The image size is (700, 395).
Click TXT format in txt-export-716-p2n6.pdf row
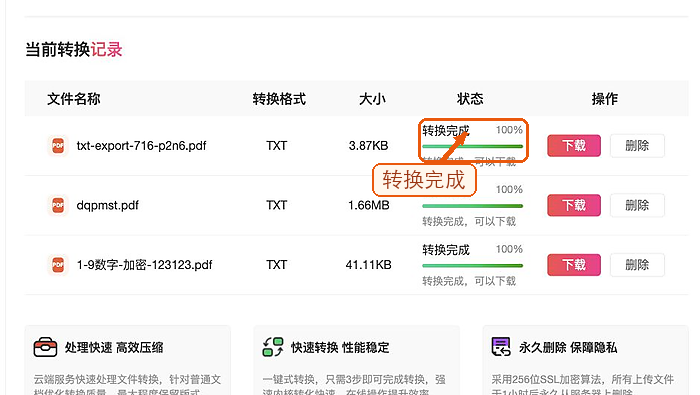click(276, 146)
